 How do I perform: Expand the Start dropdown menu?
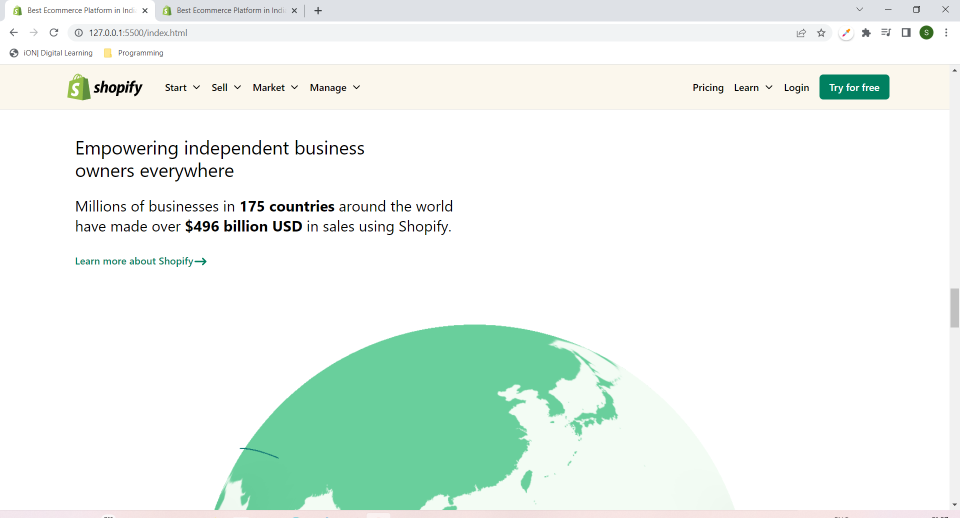182,88
